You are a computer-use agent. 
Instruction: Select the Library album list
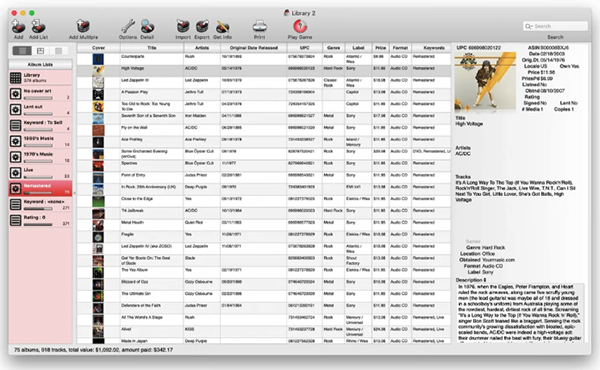pos(40,78)
